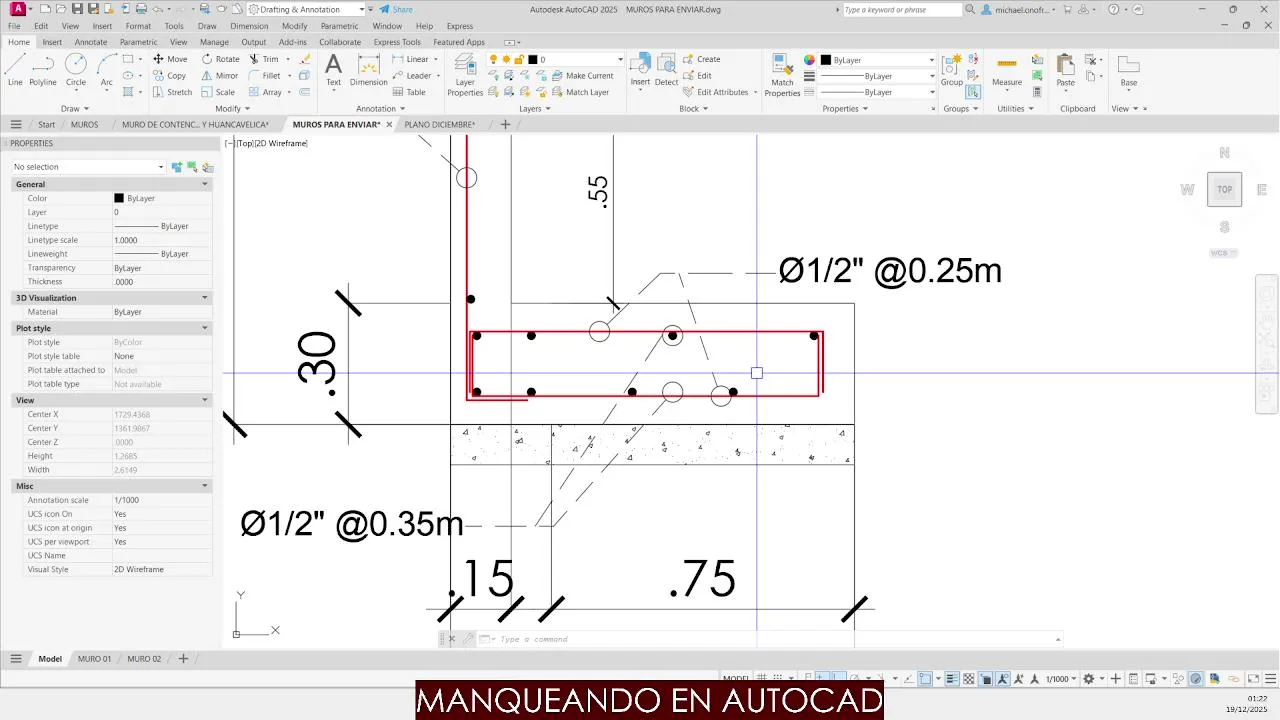This screenshot has height=720, width=1280.
Task: Open the Annotate ribbon tab
Action: tap(91, 42)
